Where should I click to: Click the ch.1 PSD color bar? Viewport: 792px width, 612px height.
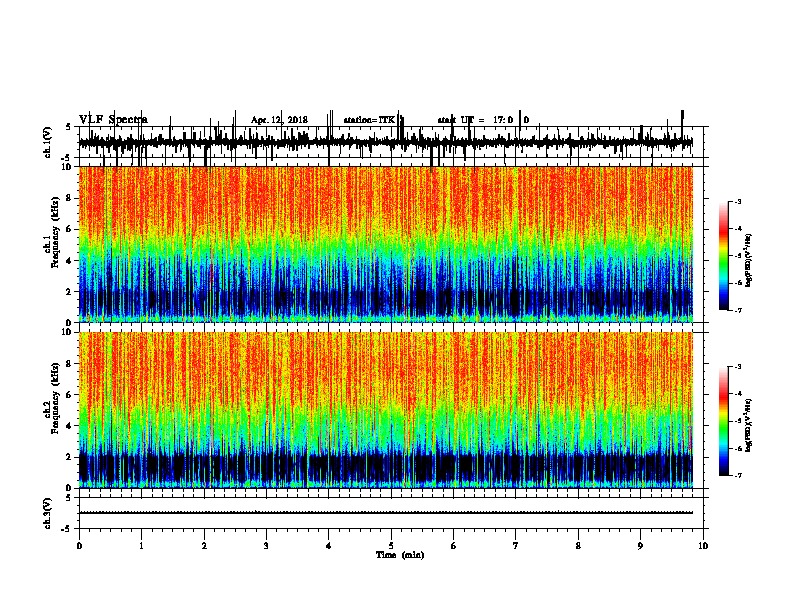tap(724, 256)
